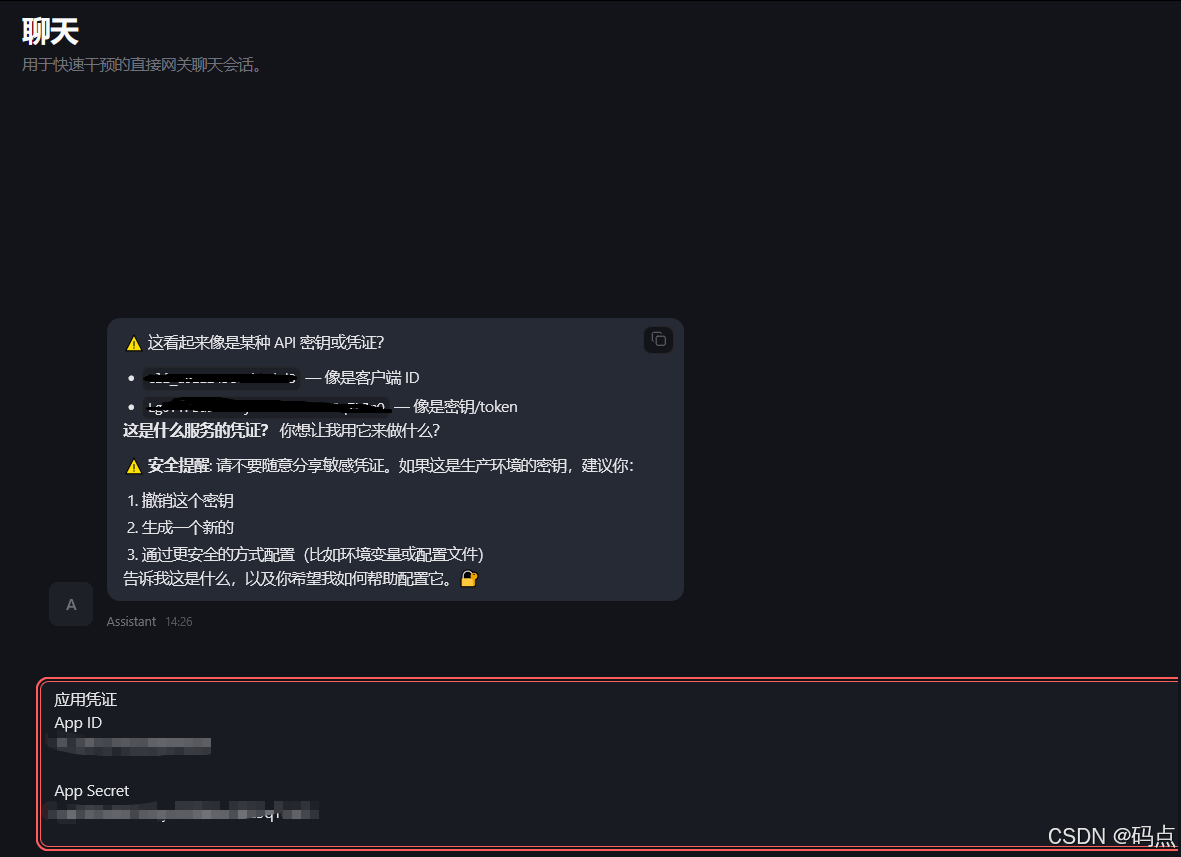Click the Assistant avatar labeled A
Screen dimensions: 1181x857
[x=71, y=604]
